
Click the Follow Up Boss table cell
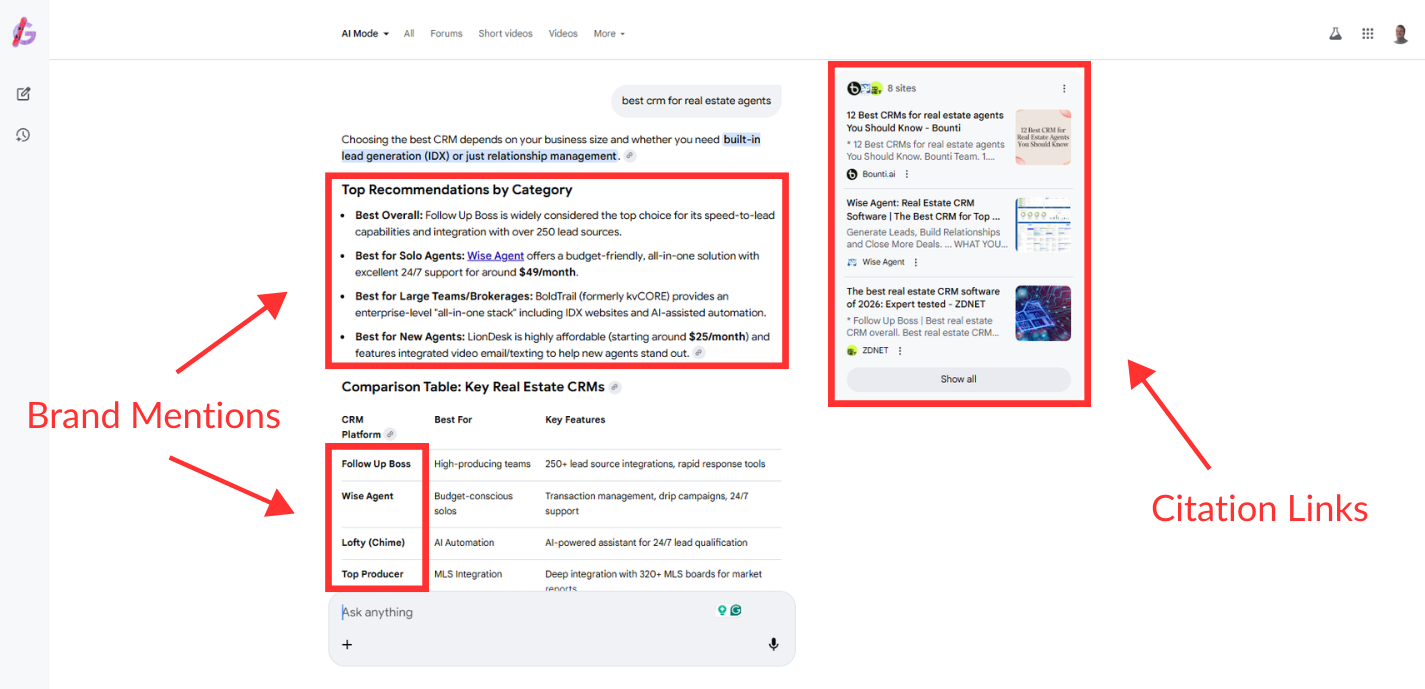pos(376,464)
